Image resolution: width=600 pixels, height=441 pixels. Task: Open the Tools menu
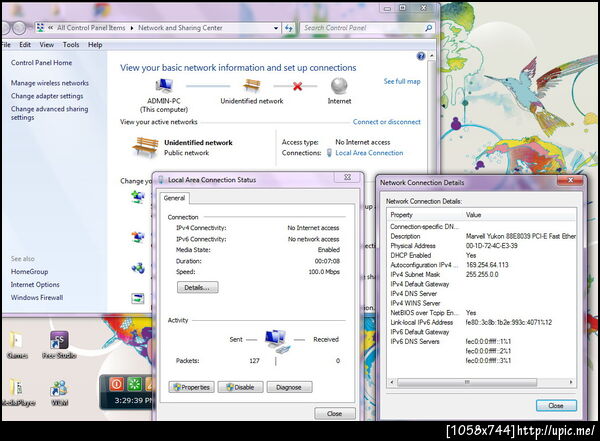tap(71, 45)
